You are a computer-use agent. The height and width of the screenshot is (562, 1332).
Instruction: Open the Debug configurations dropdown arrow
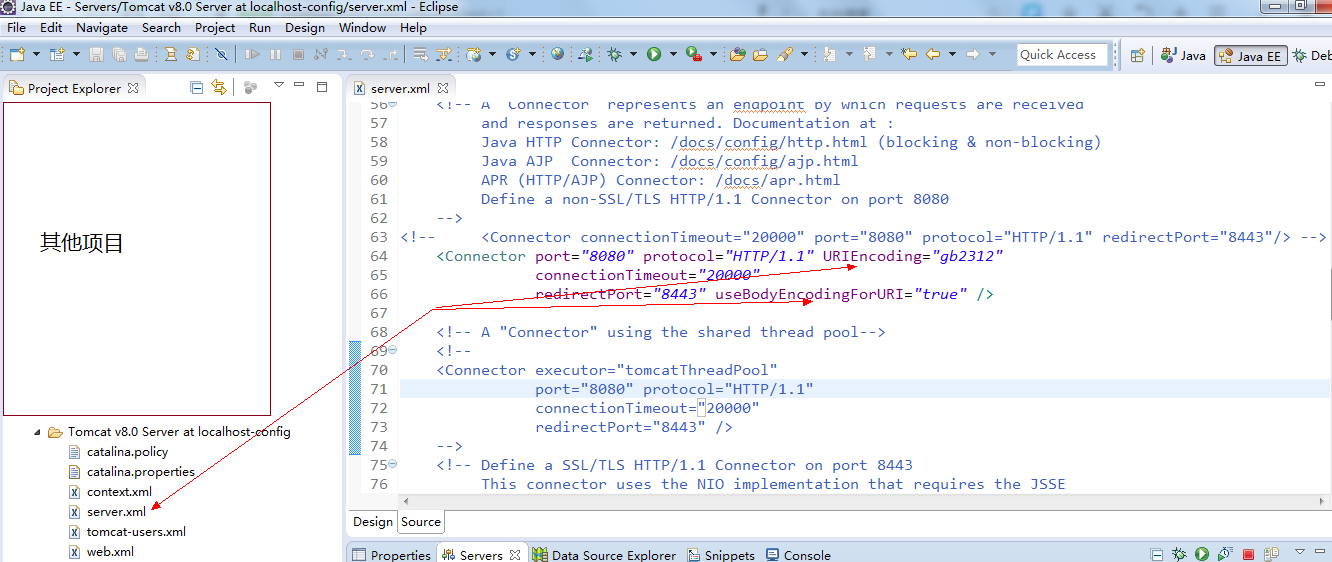coord(633,54)
